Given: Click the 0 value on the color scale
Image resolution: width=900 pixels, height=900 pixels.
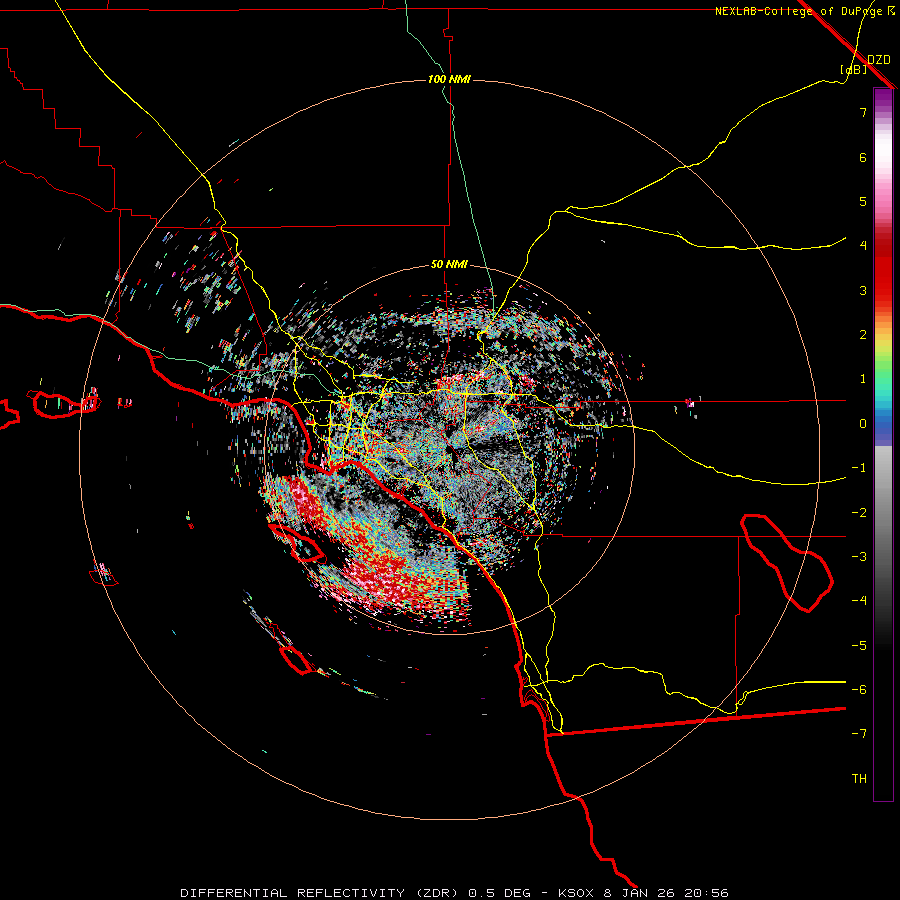Looking at the screenshot, I should (x=863, y=424).
